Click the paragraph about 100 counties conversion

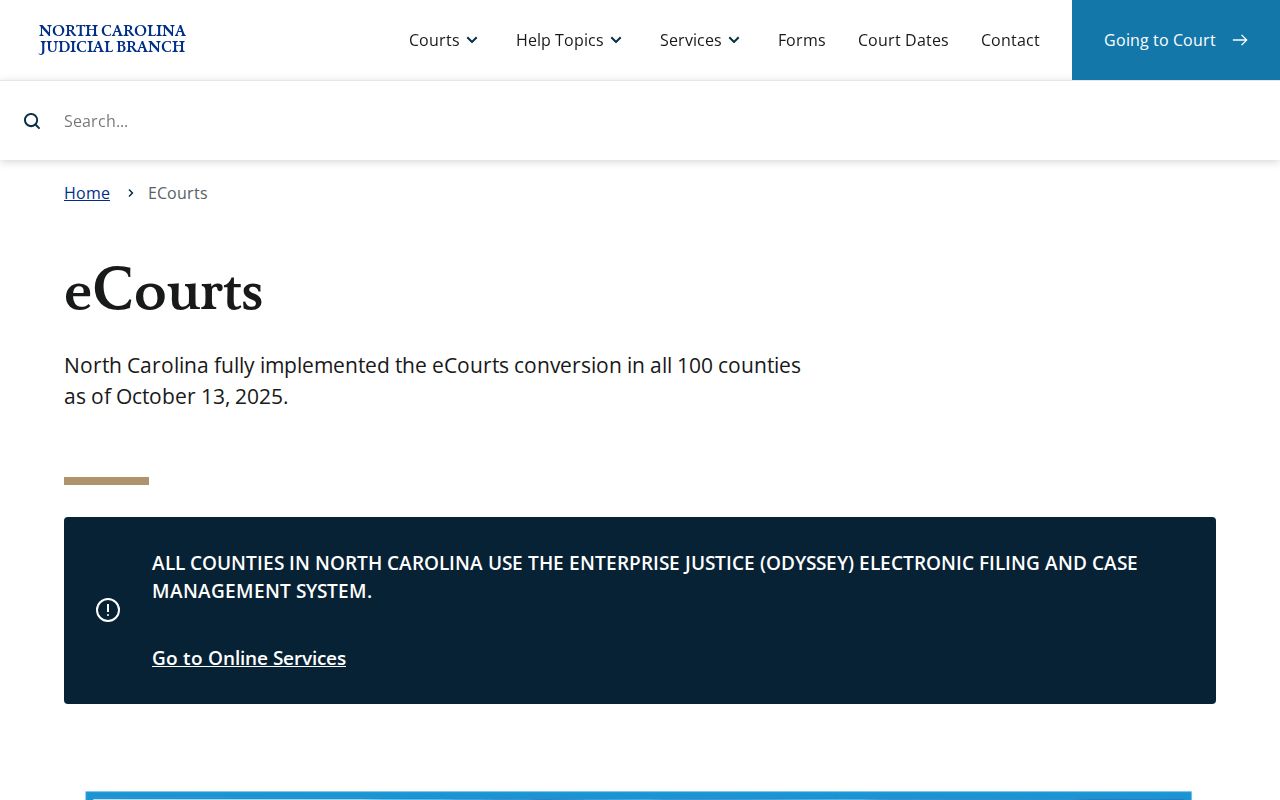(x=432, y=381)
